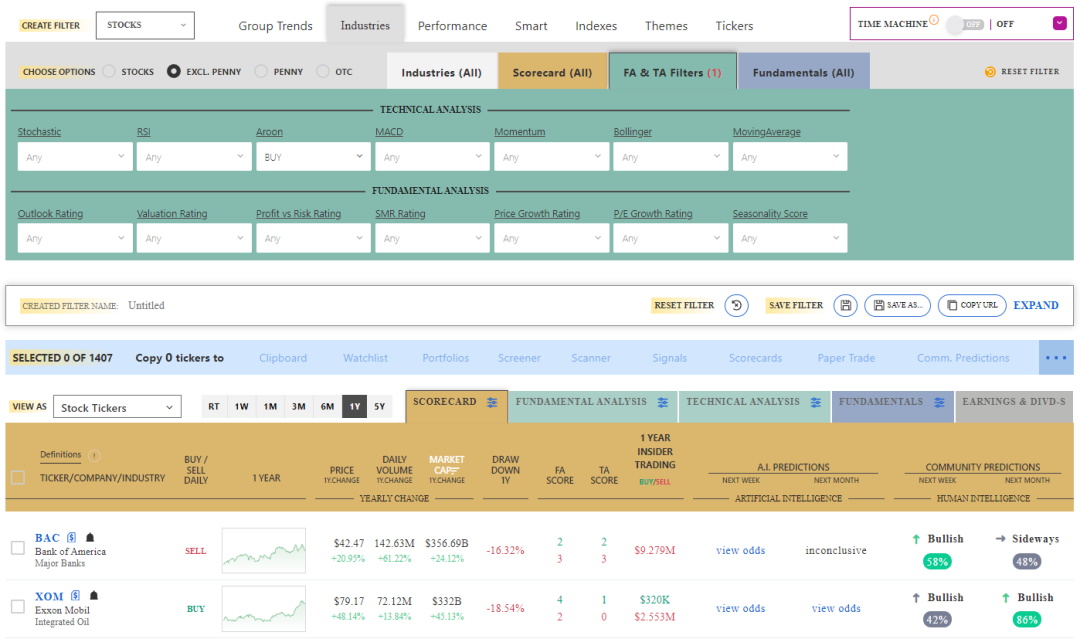Open the Aroon dropdown showing BUY

313,156
